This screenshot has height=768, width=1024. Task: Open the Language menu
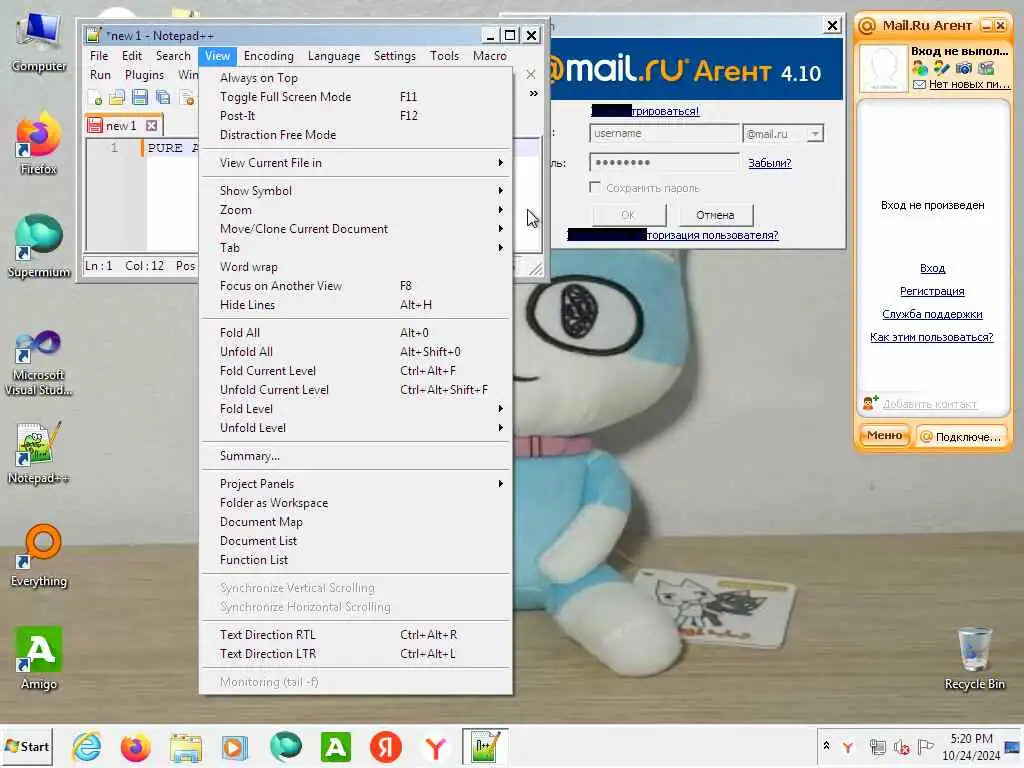click(334, 56)
